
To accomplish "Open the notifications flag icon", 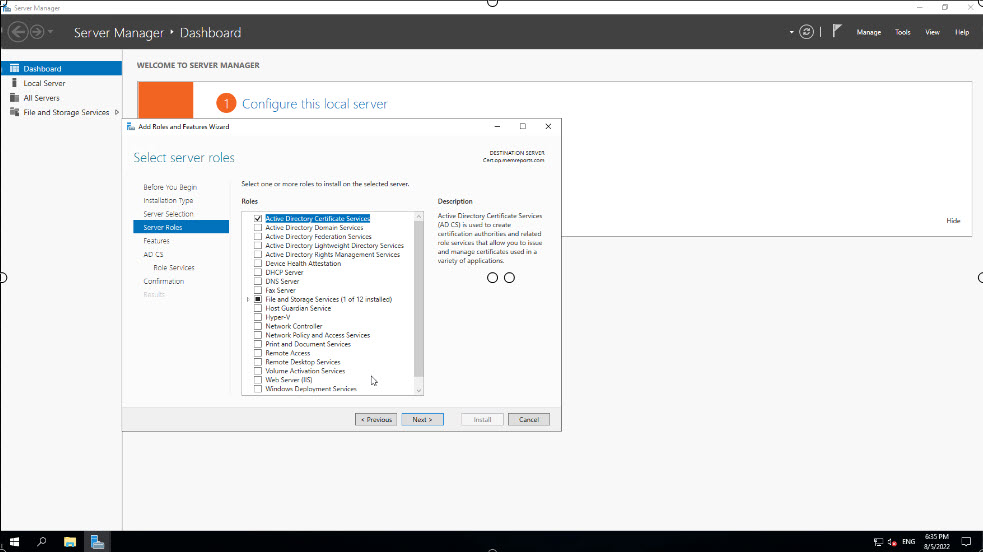I will point(837,31).
